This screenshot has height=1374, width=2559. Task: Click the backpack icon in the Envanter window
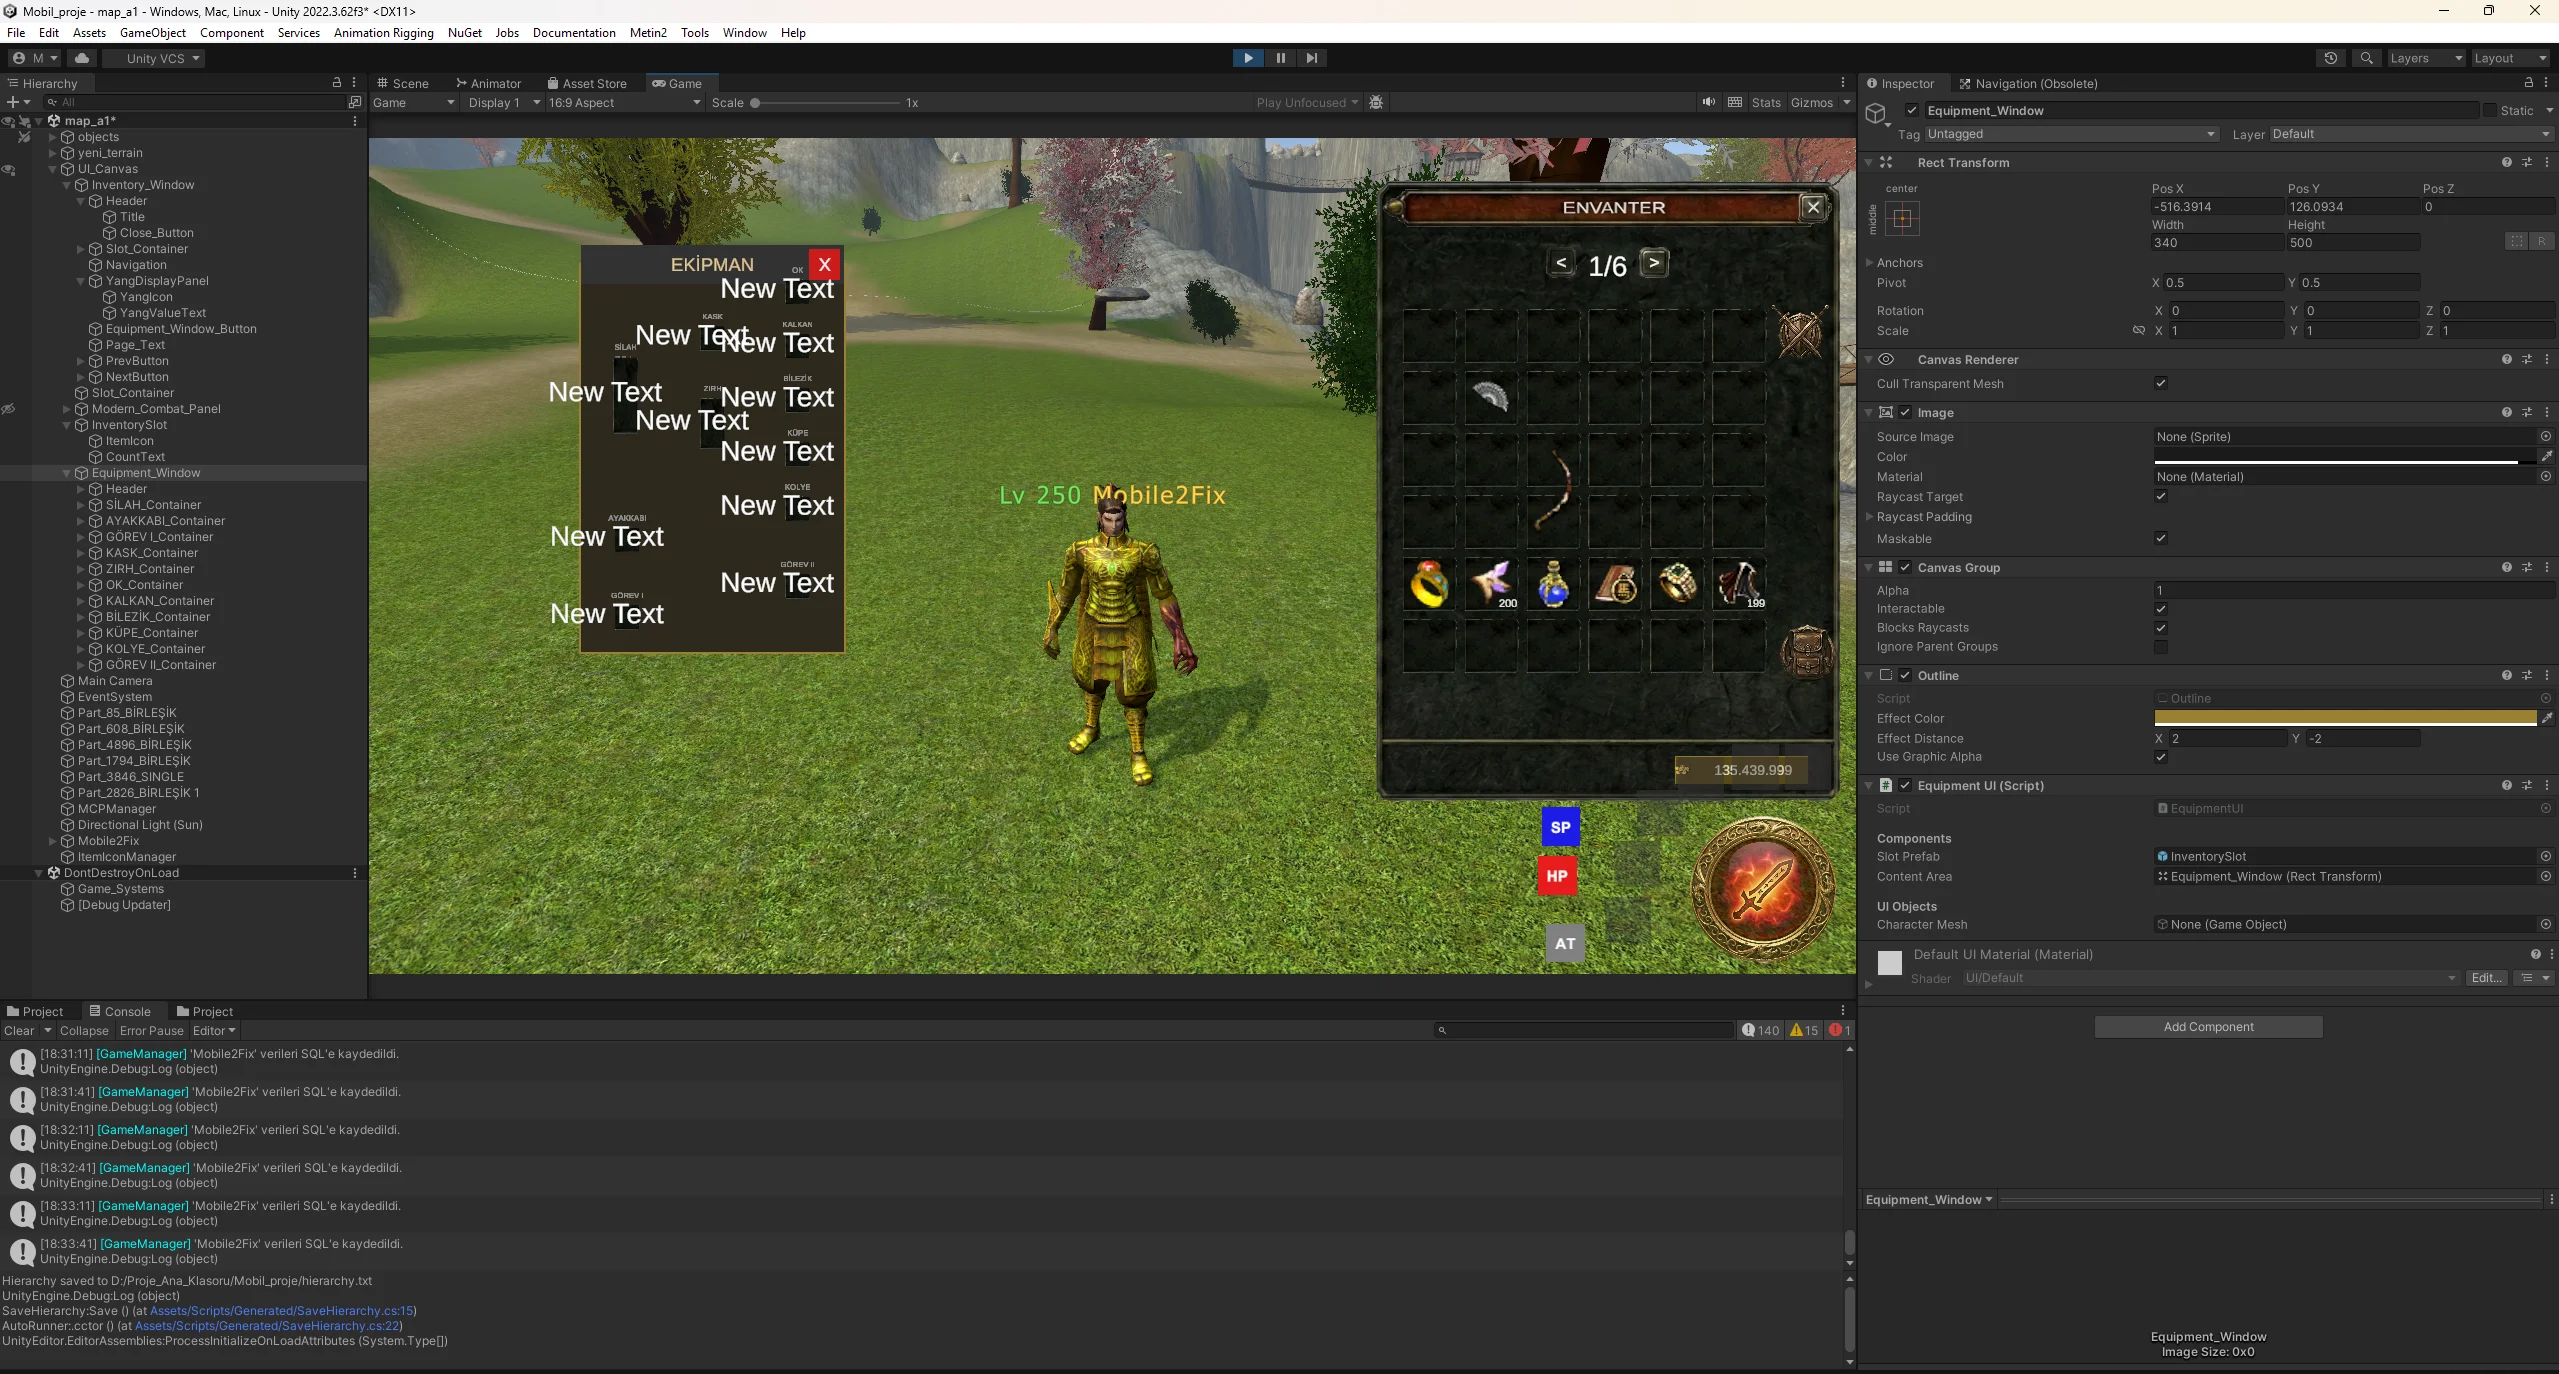tap(1807, 651)
